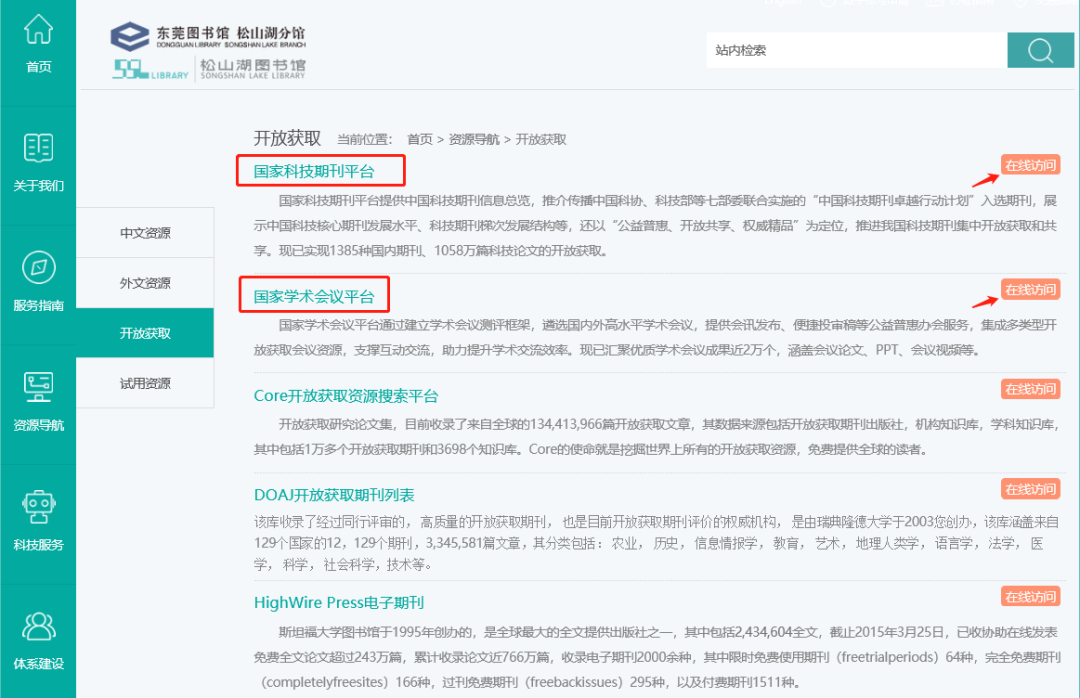Click the SSL Library logo
Image resolution: width=1080 pixels, height=698 pixels.
click(209, 69)
